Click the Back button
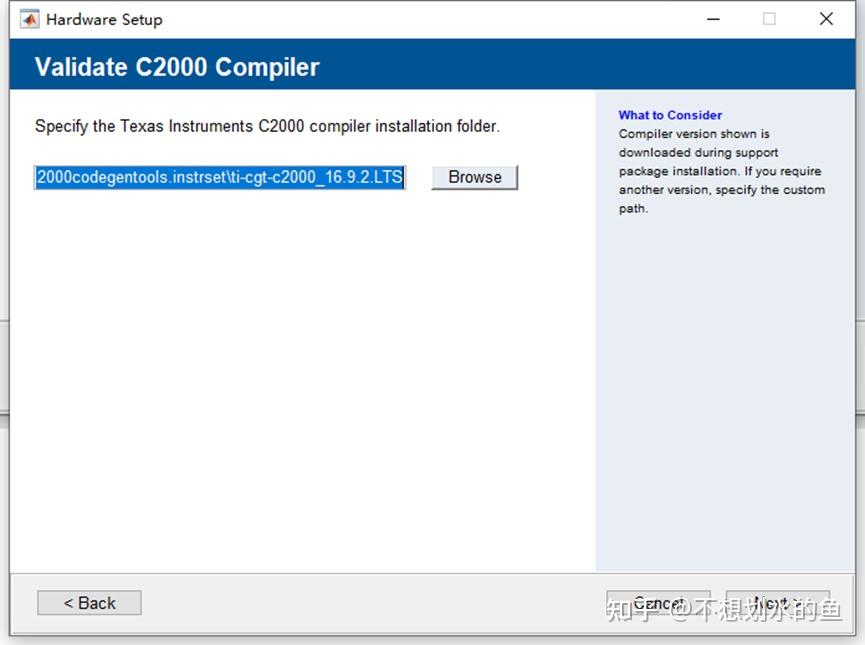Image resolution: width=865 pixels, height=645 pixels. (x=88, y=602)
